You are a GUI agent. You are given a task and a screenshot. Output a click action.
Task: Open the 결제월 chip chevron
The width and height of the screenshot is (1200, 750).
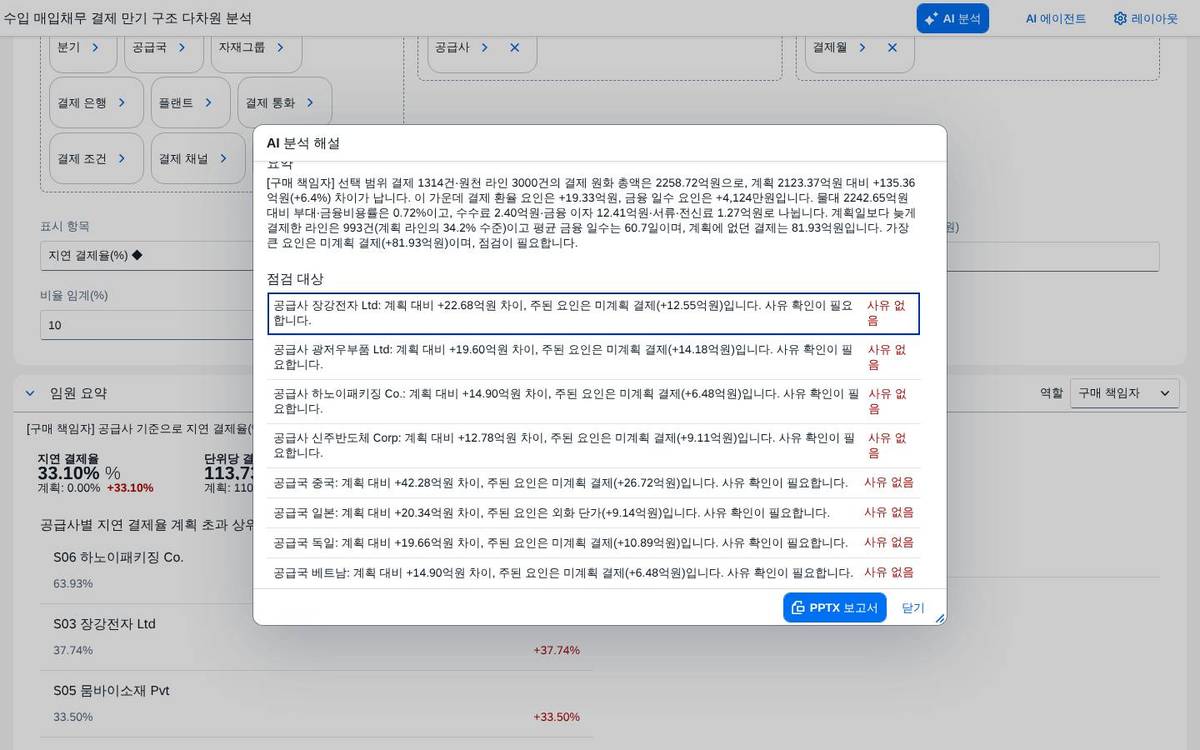pos(862,47)
